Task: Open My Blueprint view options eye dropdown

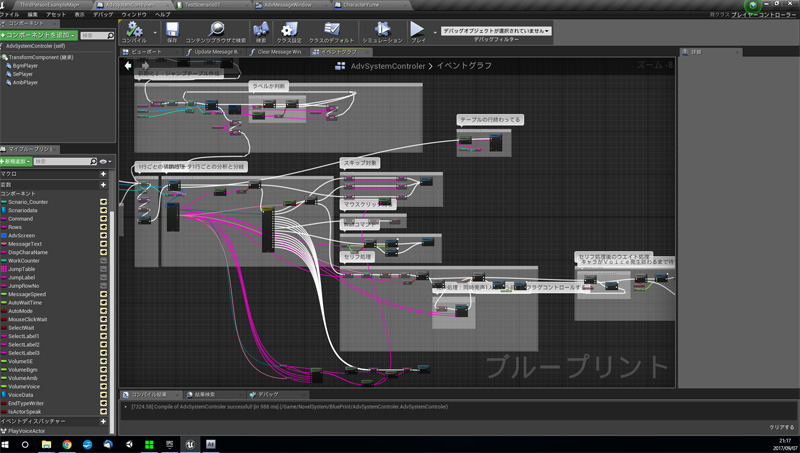Action: (x=106, y=161)
